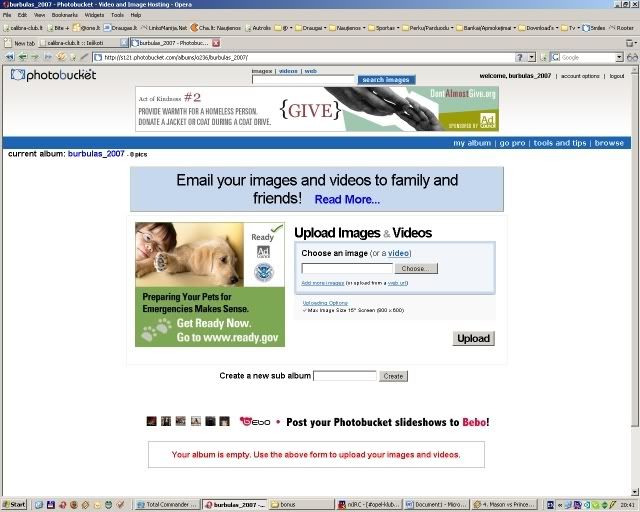The height and width of the screenshot is (512, 640).
Task: Open the Bookmarks menu
Action: point(64,15)
